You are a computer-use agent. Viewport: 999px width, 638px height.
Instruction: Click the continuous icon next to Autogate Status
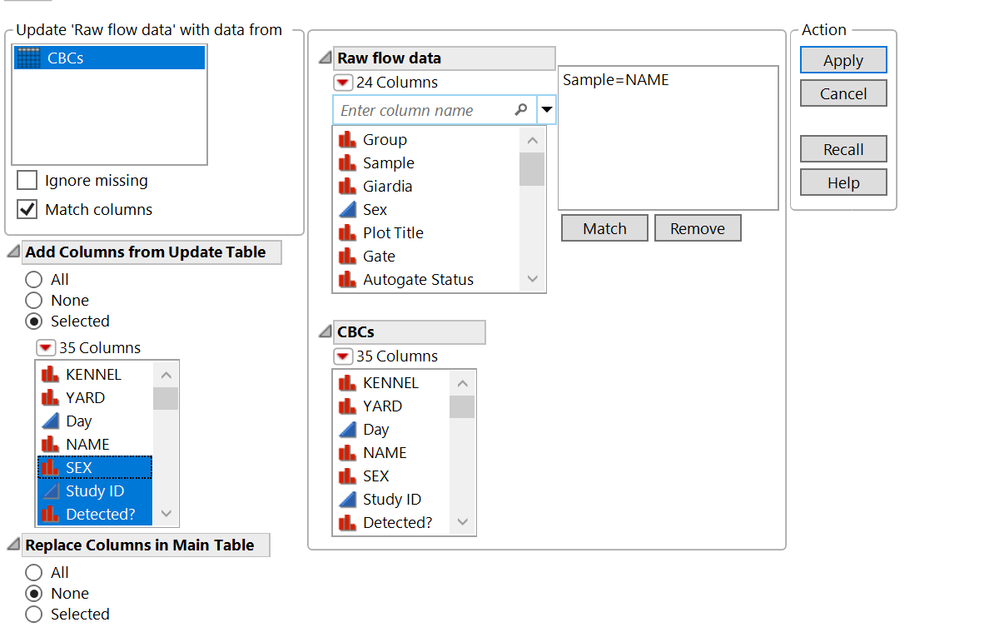[x=346, y=279]
